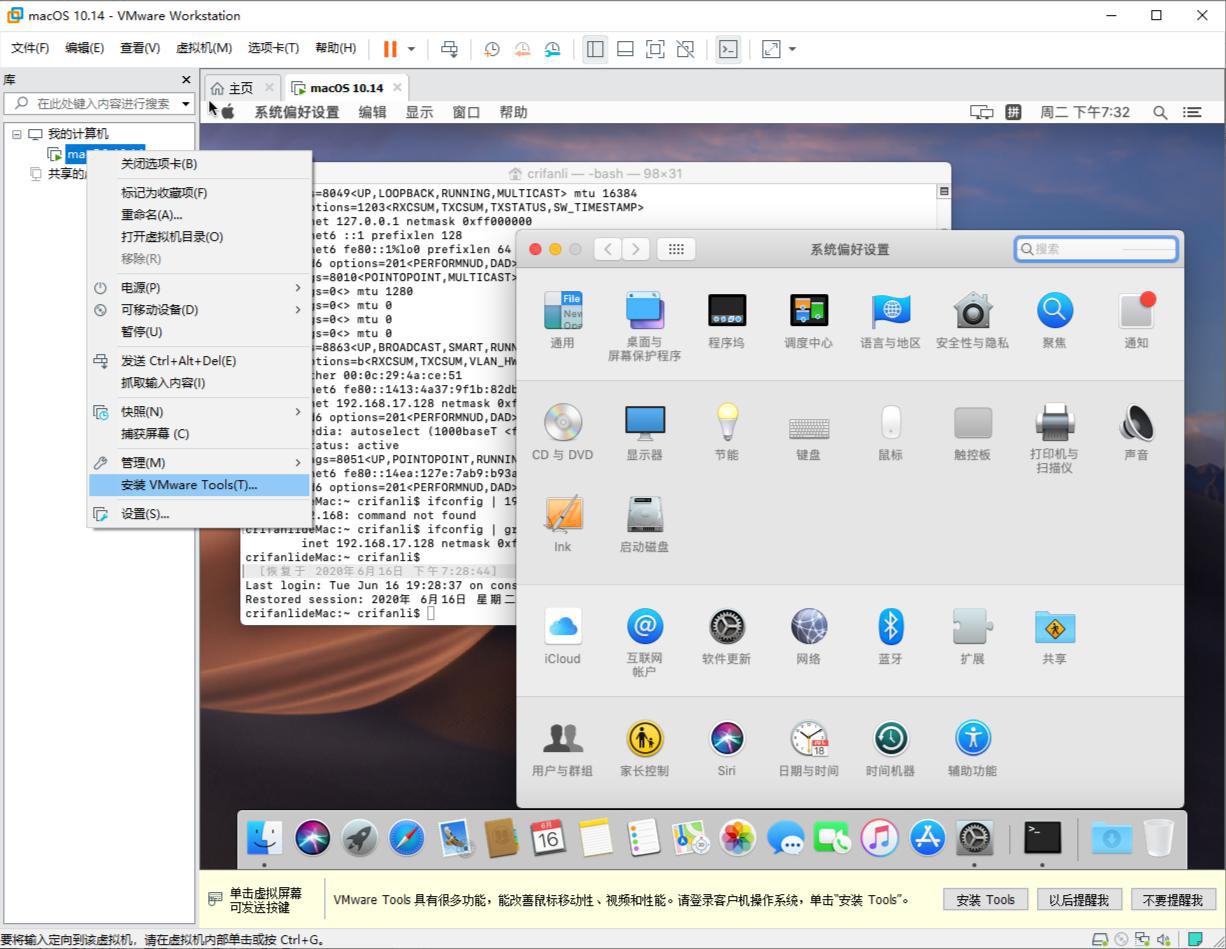Screen dimensions: 1226x949
Task: Open Accessibility (辅助功能) preferences
Action: click(972, 739)
